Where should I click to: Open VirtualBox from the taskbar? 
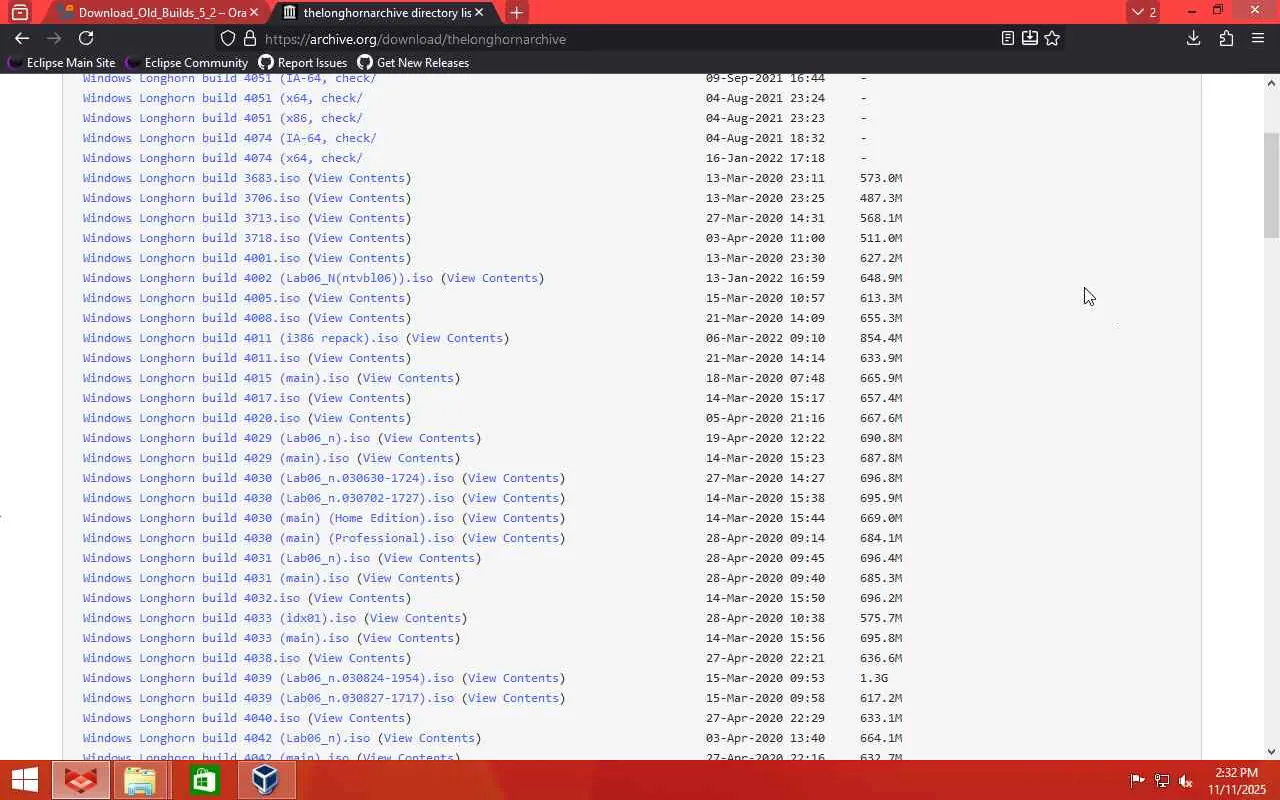[265, 780]
